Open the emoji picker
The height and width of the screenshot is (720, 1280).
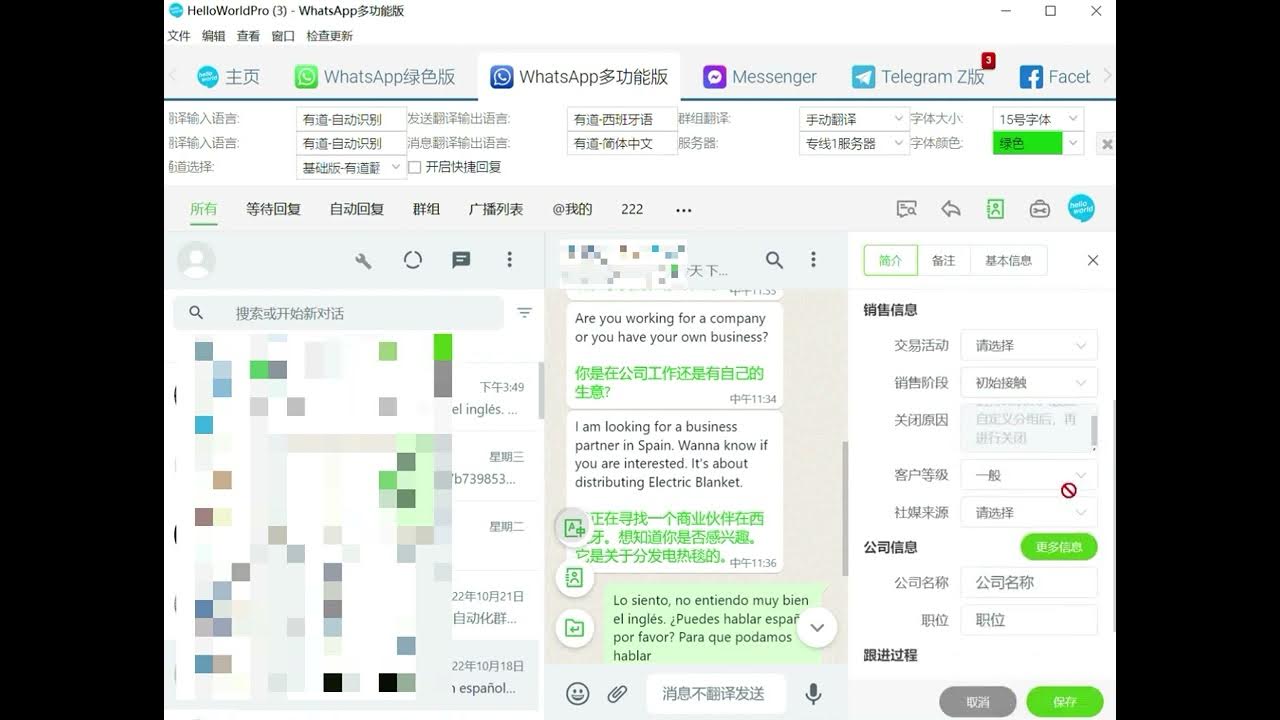click(577, 693)
